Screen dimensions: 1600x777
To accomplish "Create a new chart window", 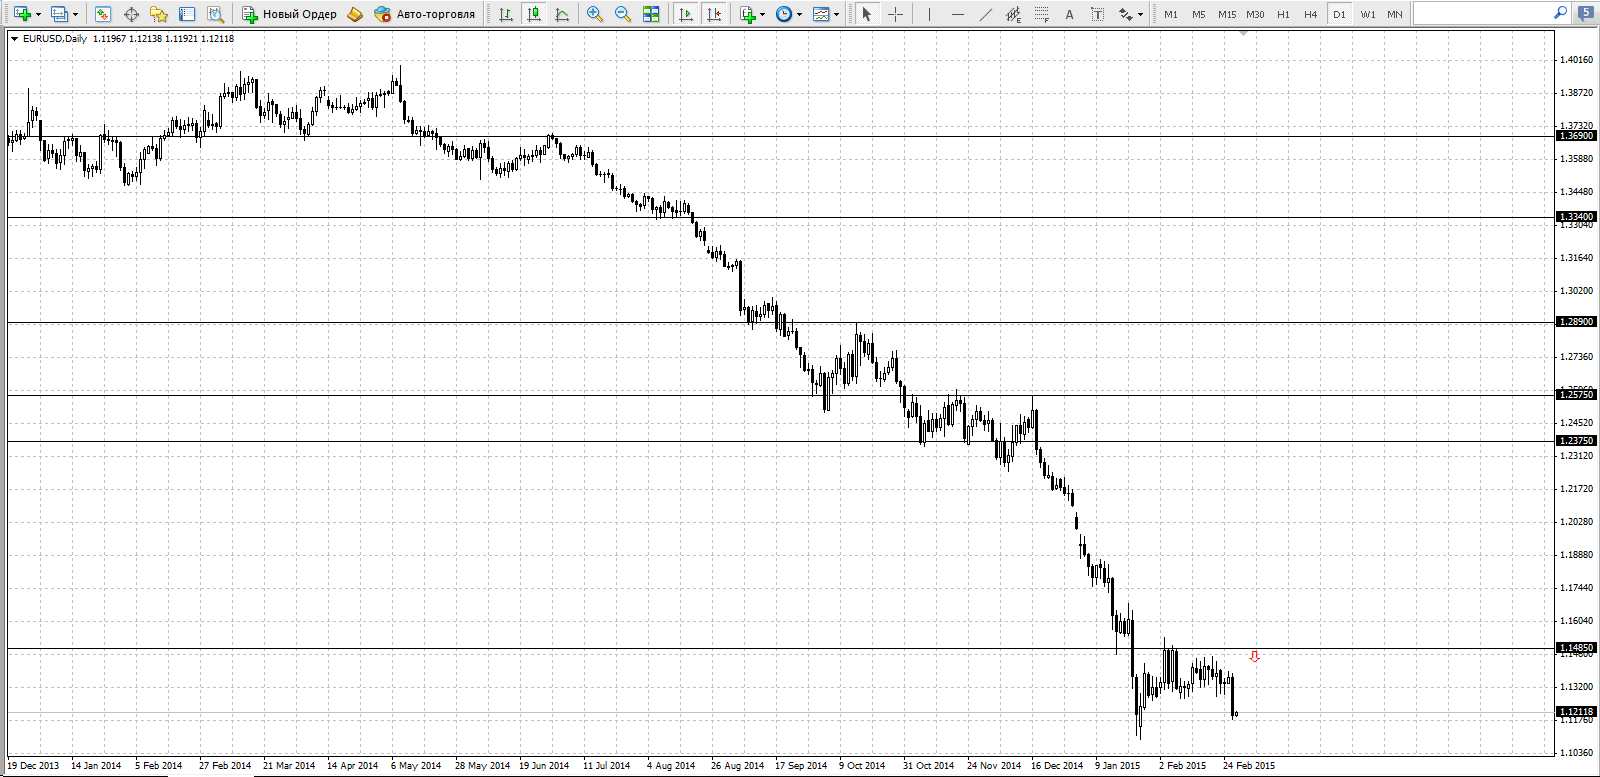I will tap(21, 14).
